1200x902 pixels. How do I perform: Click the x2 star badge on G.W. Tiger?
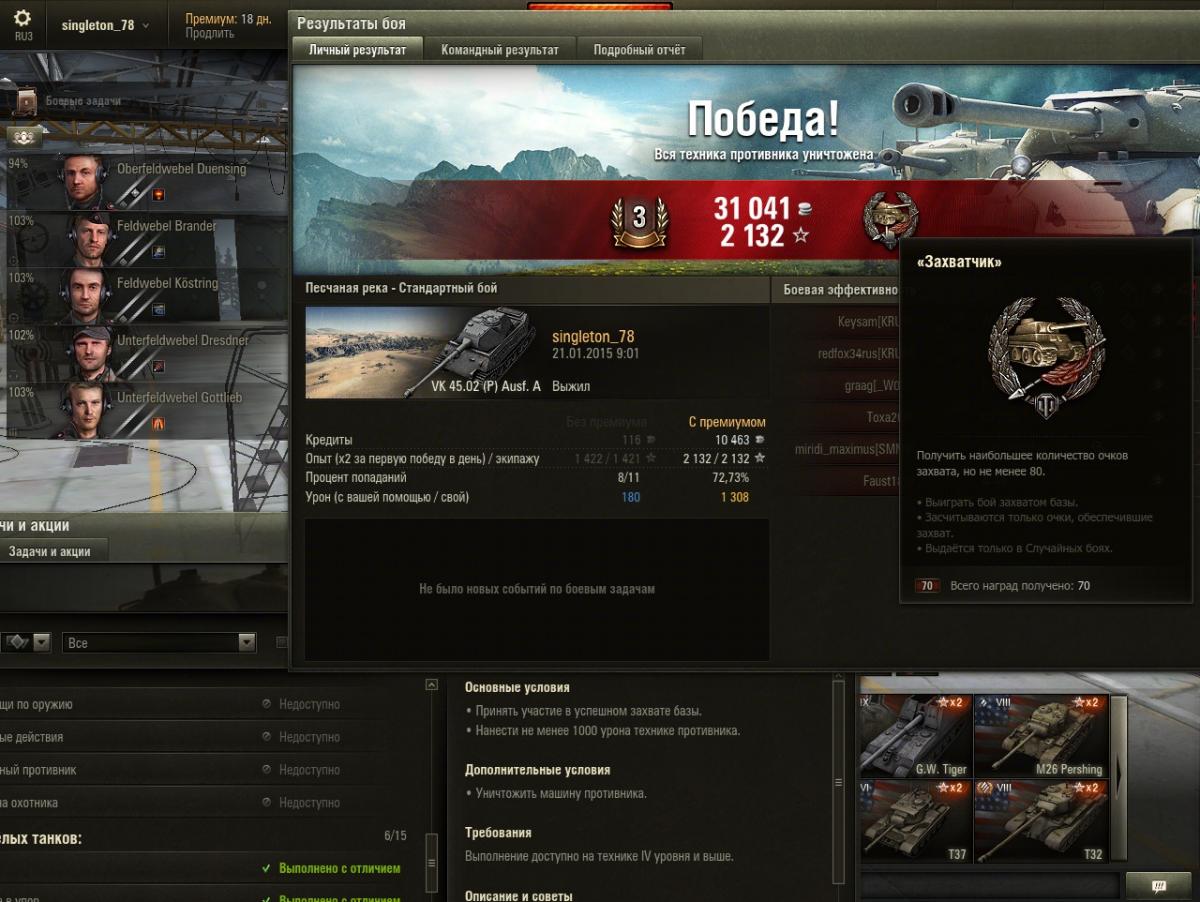949,704
